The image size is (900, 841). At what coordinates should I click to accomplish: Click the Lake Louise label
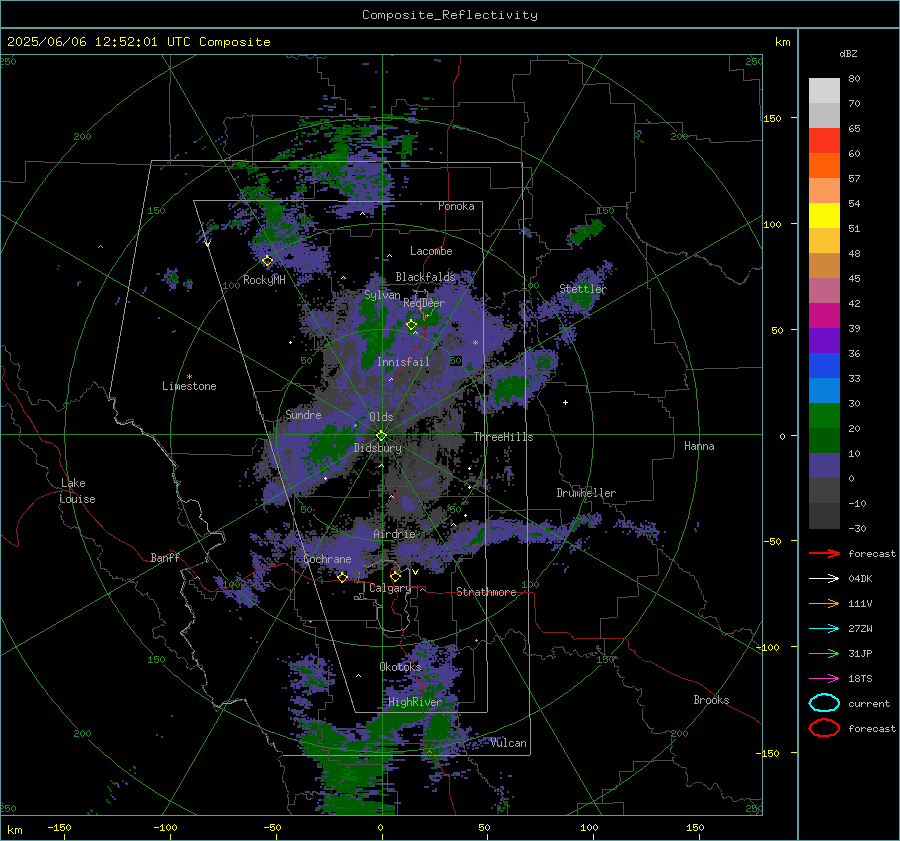(x=77, y=491)
